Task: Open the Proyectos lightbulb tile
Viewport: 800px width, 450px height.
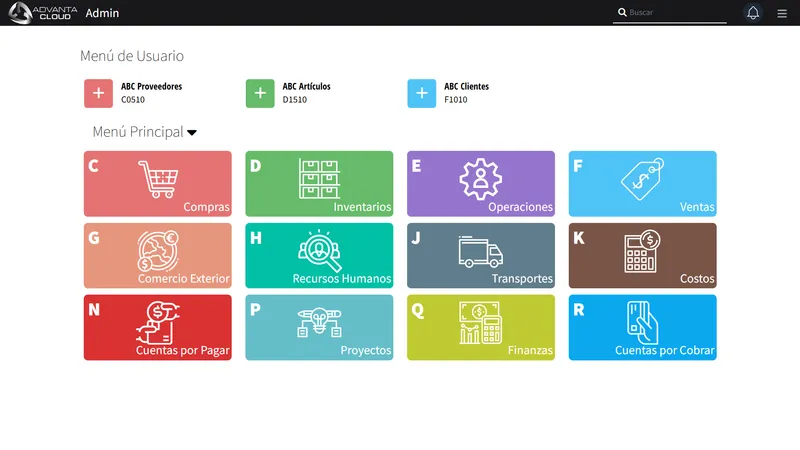Action: click(x=319, y=328)
